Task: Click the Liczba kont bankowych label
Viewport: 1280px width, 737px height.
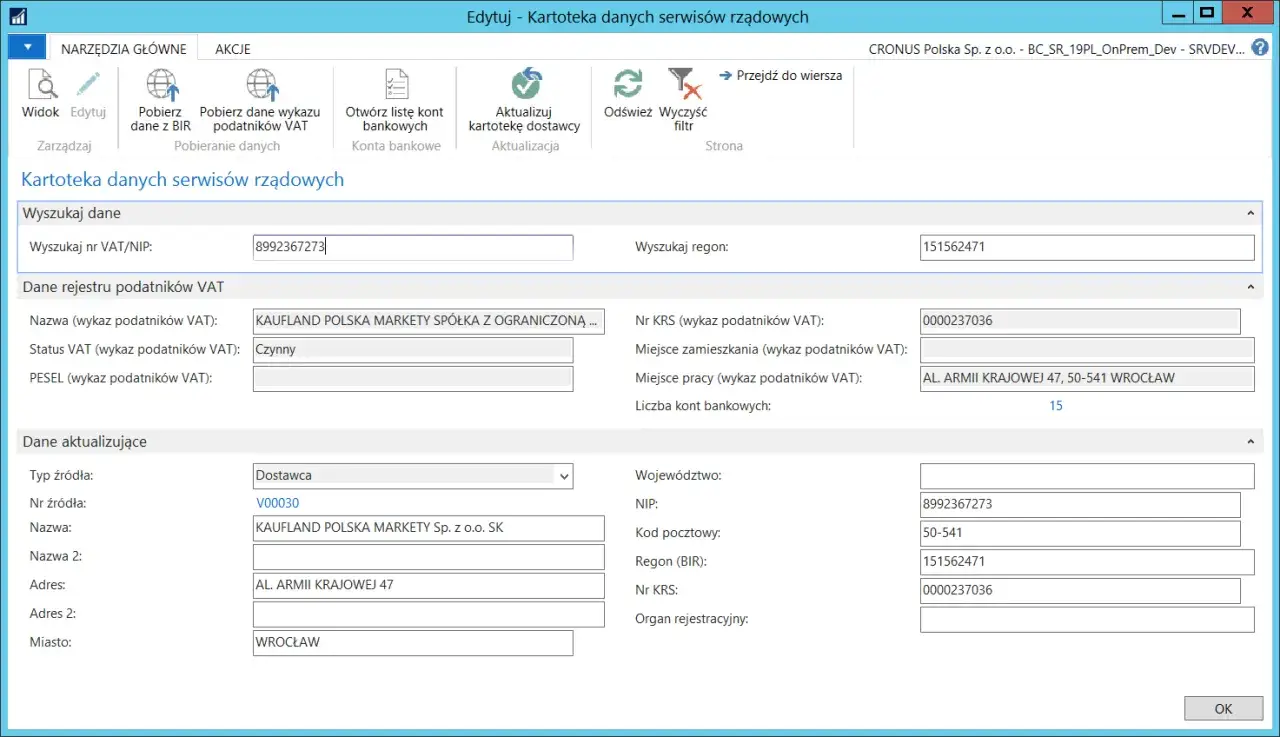Action: pyautogui.click(x=703, y=406)
